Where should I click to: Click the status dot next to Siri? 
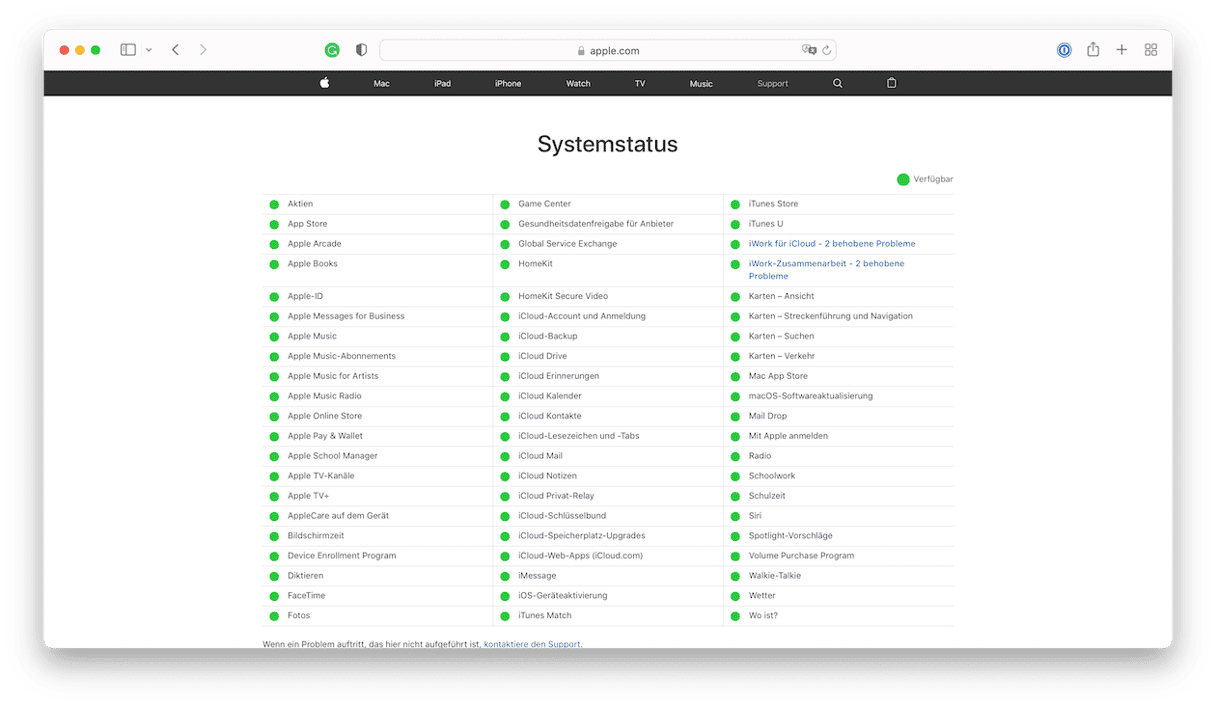point(735,516)
